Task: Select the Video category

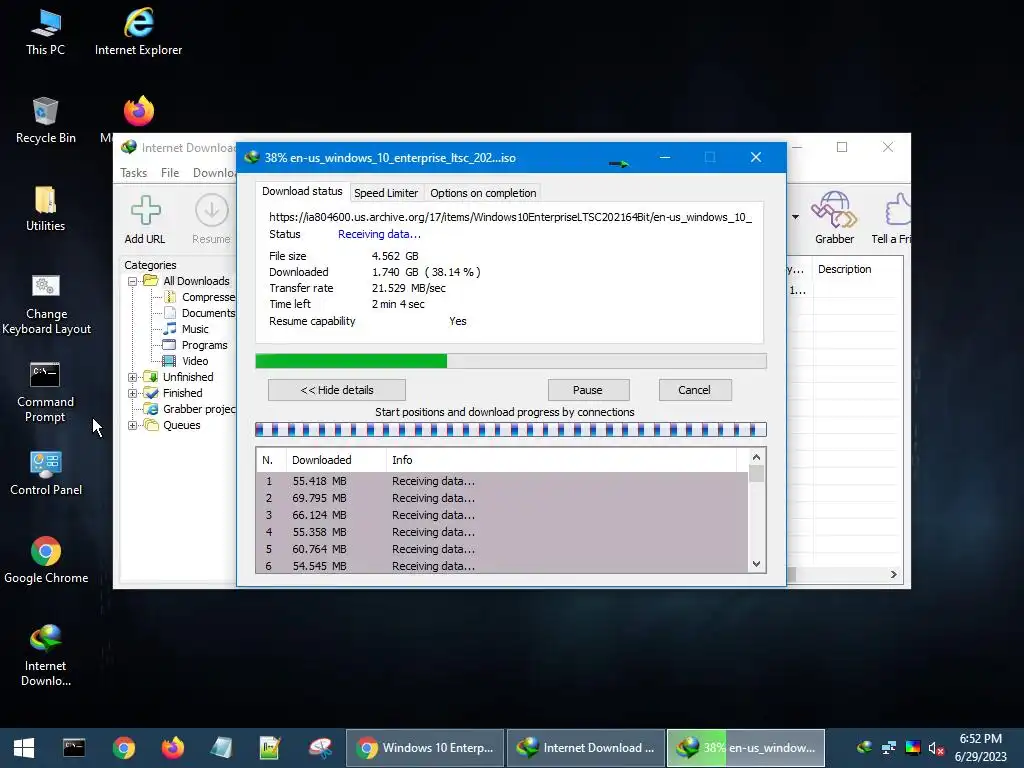Action: tap(186, 361)
